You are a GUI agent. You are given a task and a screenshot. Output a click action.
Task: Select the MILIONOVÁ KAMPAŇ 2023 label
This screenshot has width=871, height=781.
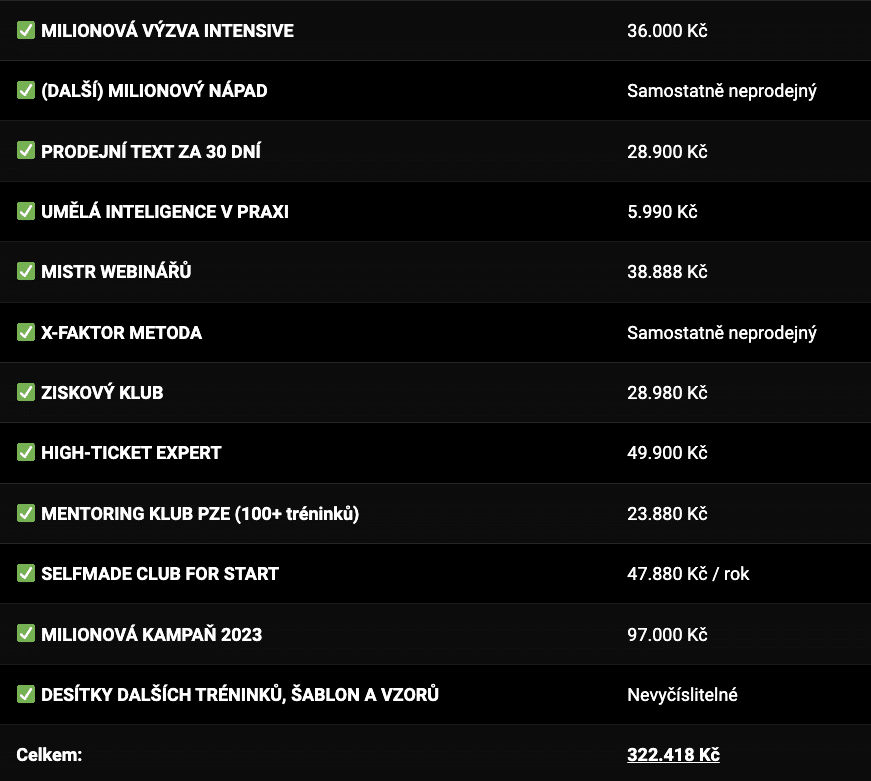(151, 634)
